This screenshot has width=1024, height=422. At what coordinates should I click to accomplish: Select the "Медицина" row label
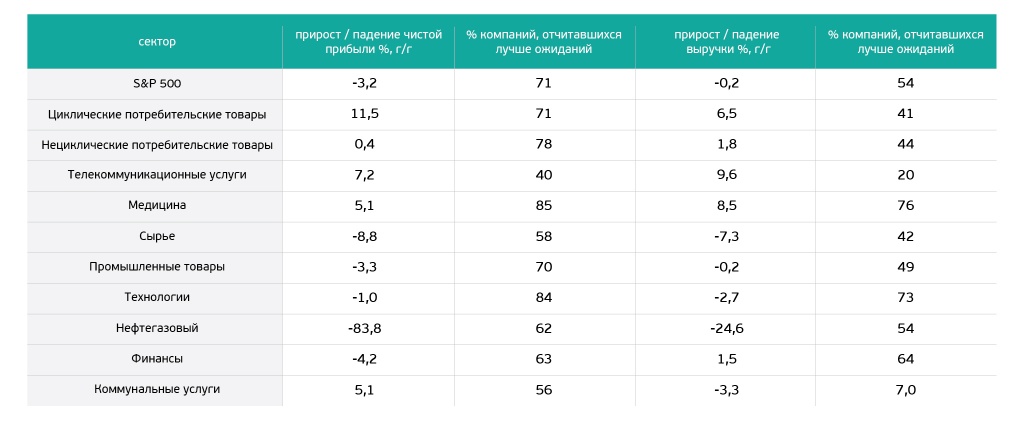tap(156, 205)
